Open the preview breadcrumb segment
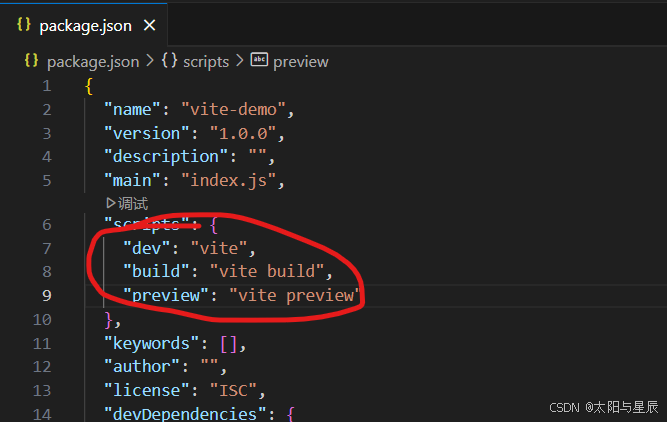This screenshot has width=667, height=422. (x=301, y=62)
